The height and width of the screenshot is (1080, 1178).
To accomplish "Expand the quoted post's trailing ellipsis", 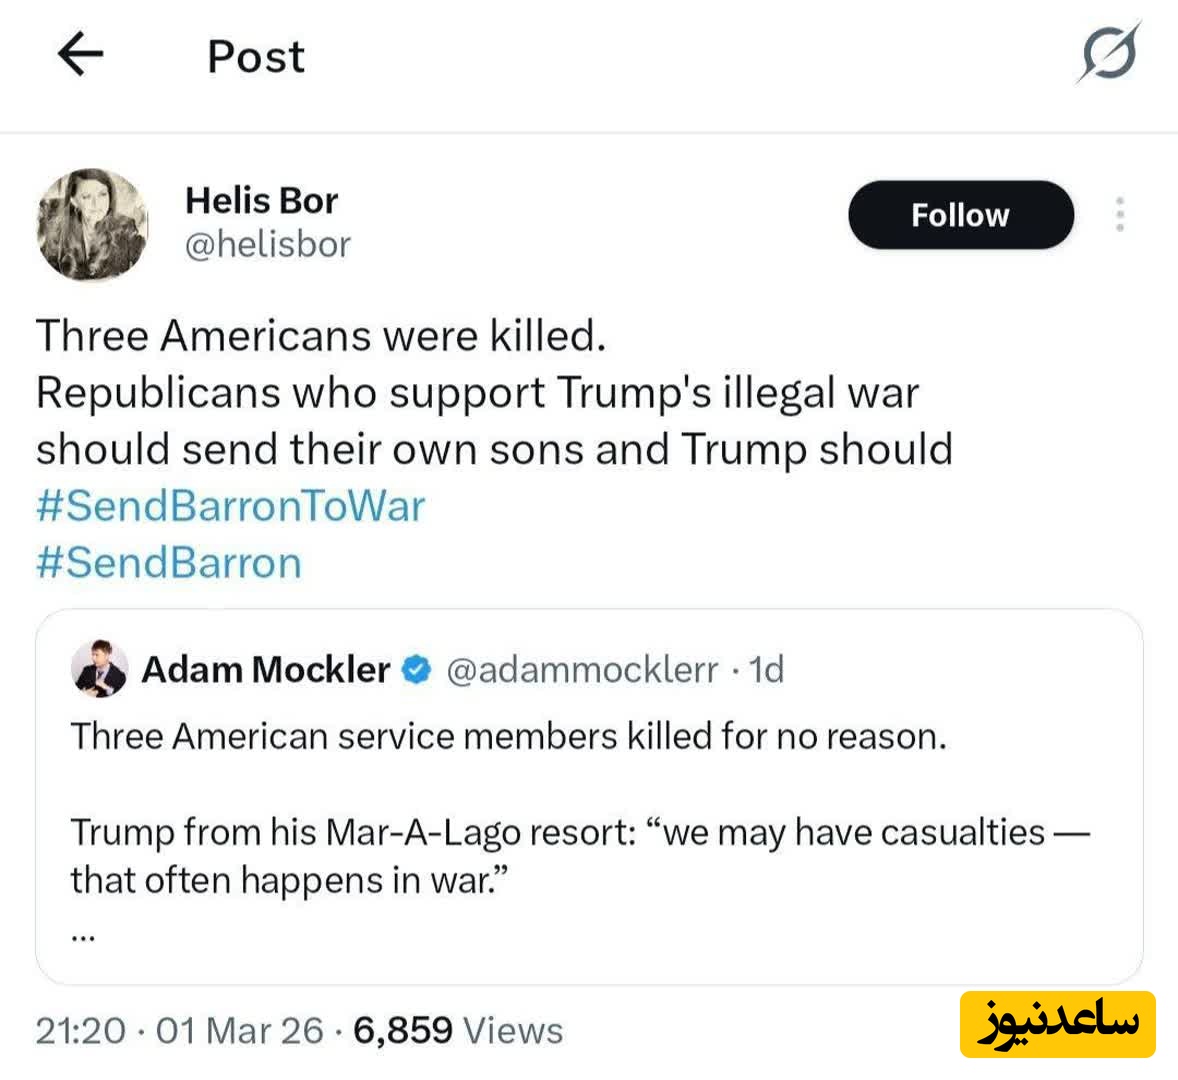I will (x=84, y=937).
